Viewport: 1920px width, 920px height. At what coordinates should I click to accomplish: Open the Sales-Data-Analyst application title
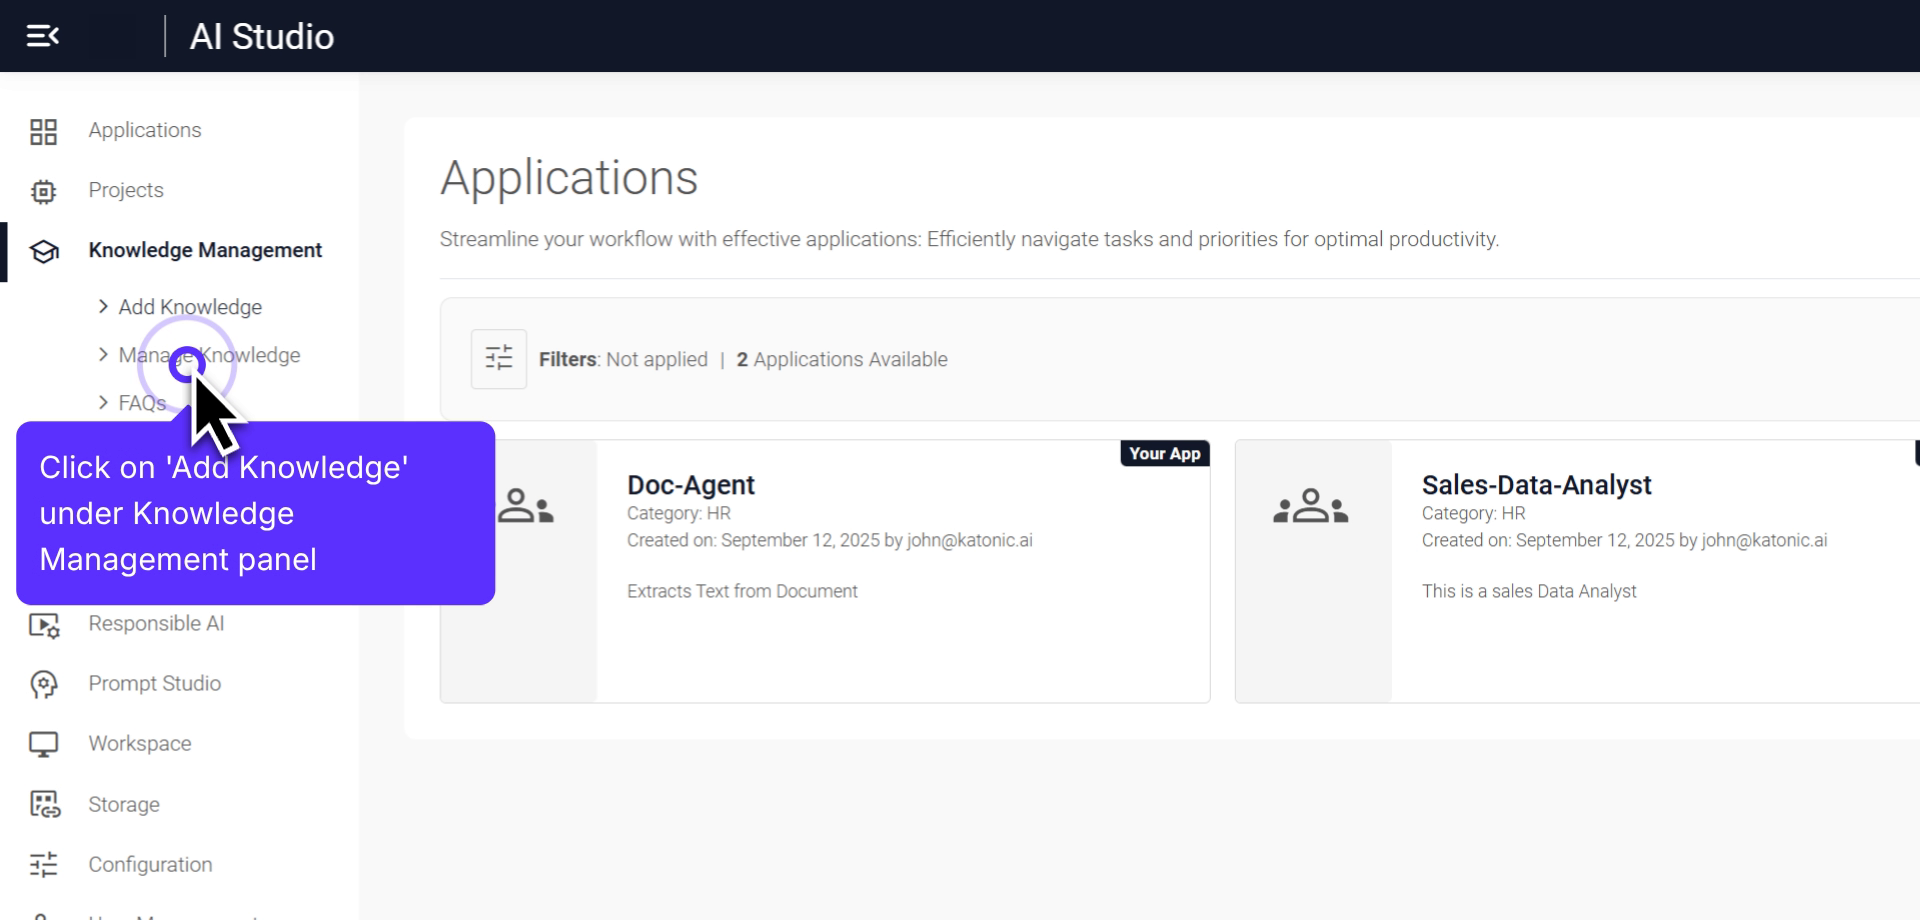click(1536, 485)
